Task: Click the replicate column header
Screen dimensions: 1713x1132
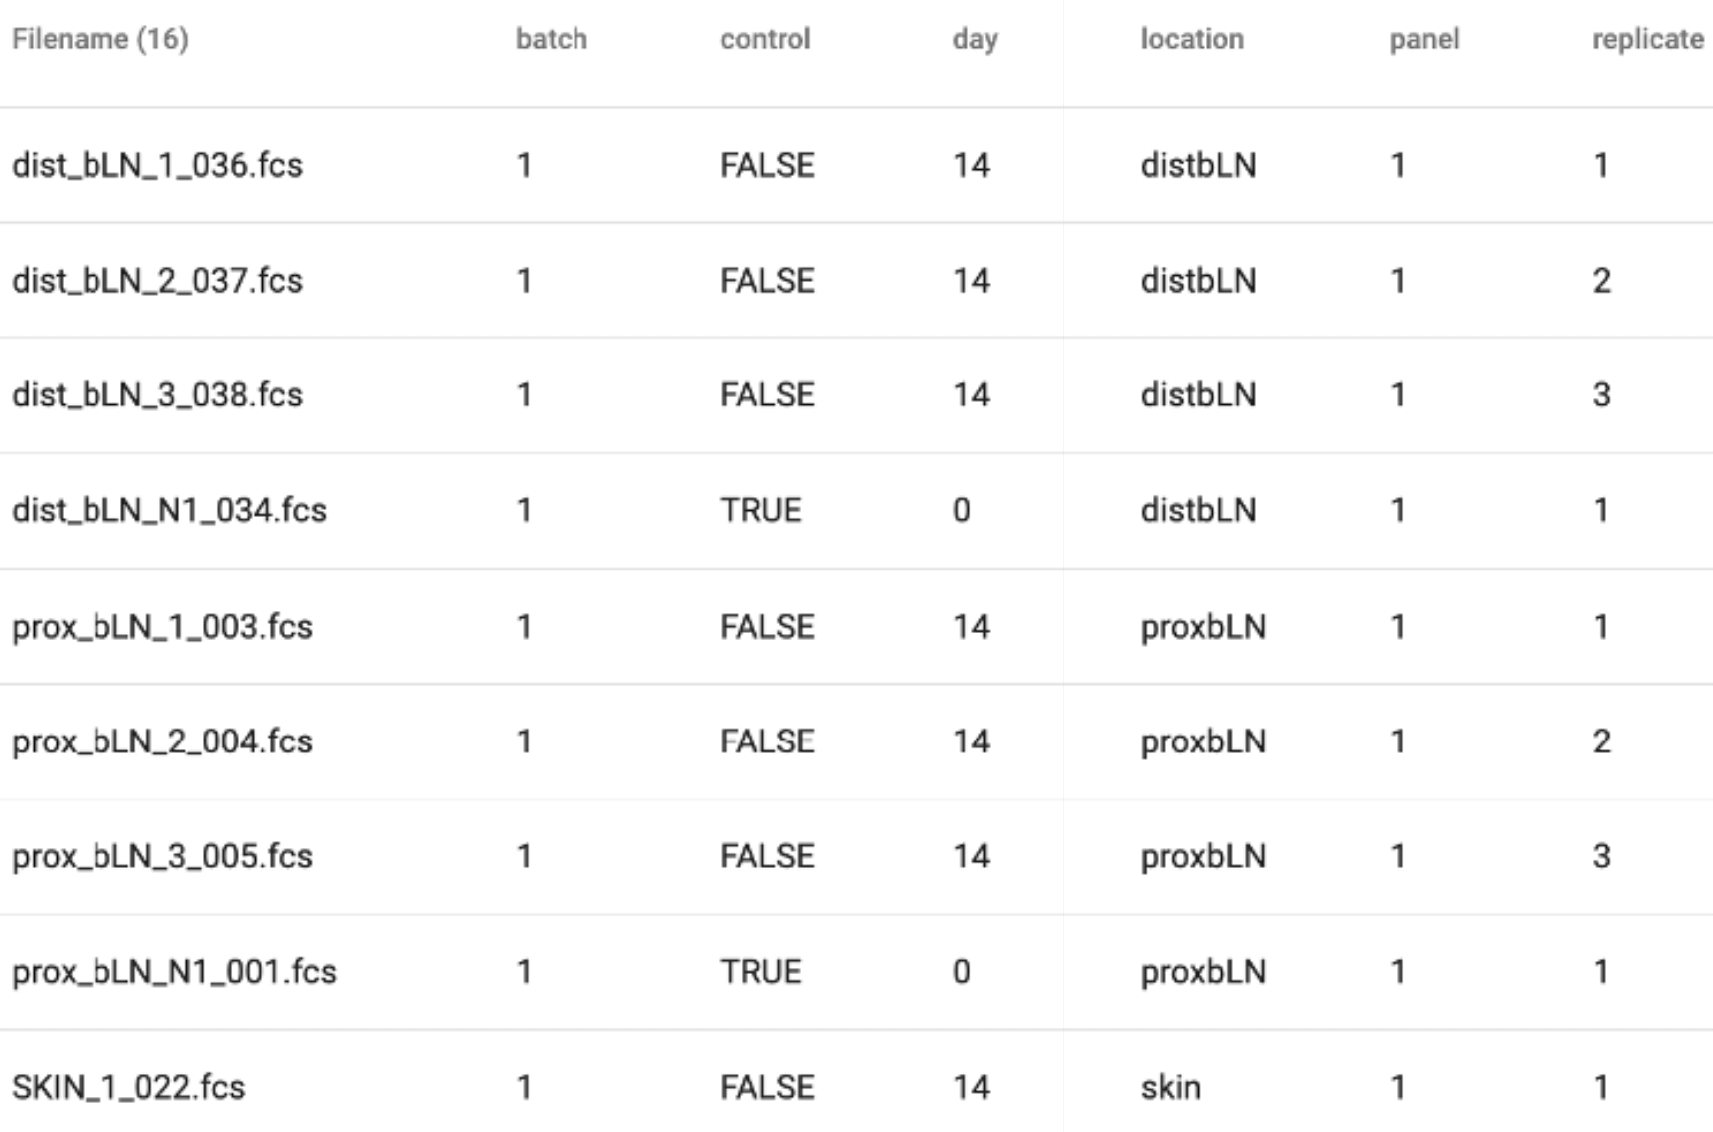Action: 1647,39
